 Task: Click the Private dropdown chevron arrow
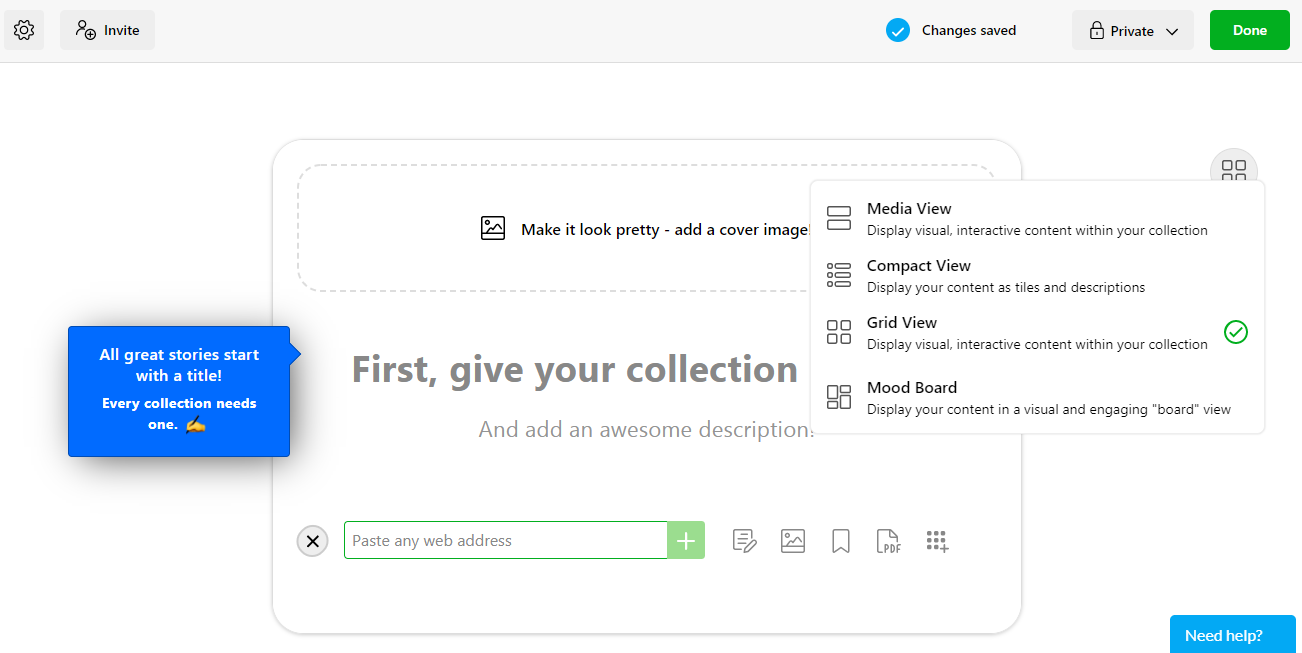point(1172,31)
